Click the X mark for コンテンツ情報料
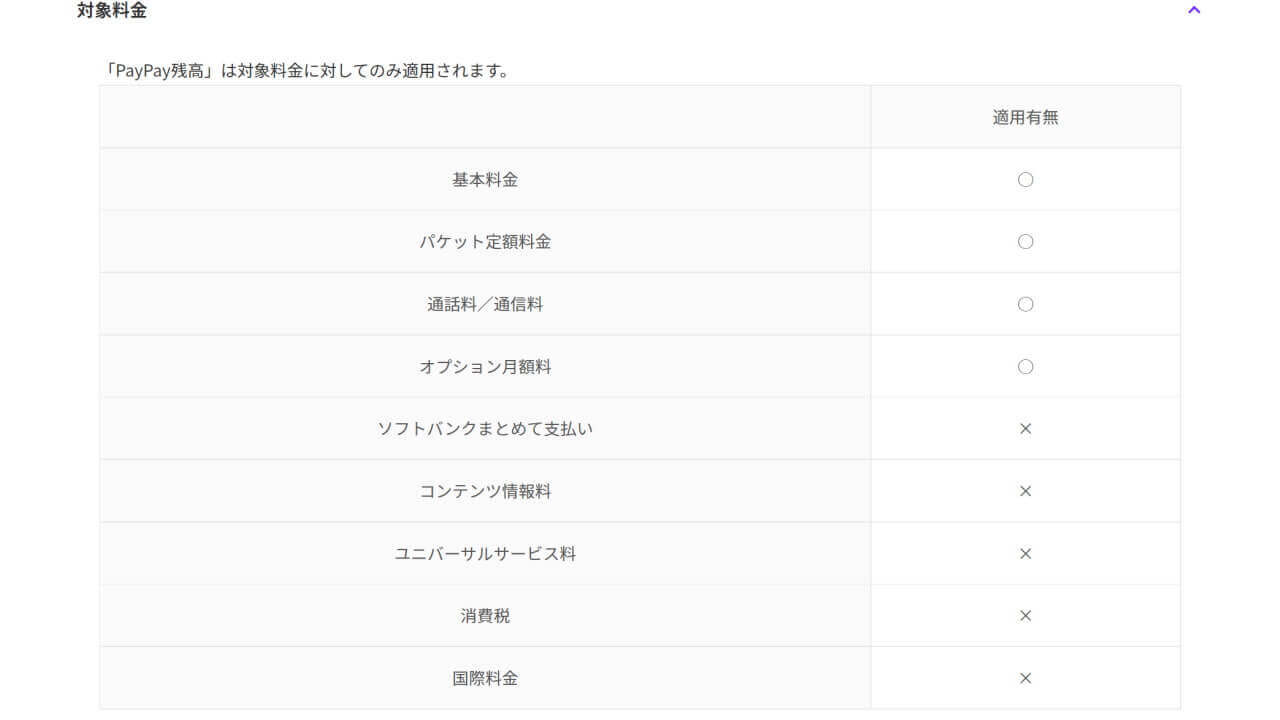The width and height of the screenshot is (1280, 720). click(1025, 491)
